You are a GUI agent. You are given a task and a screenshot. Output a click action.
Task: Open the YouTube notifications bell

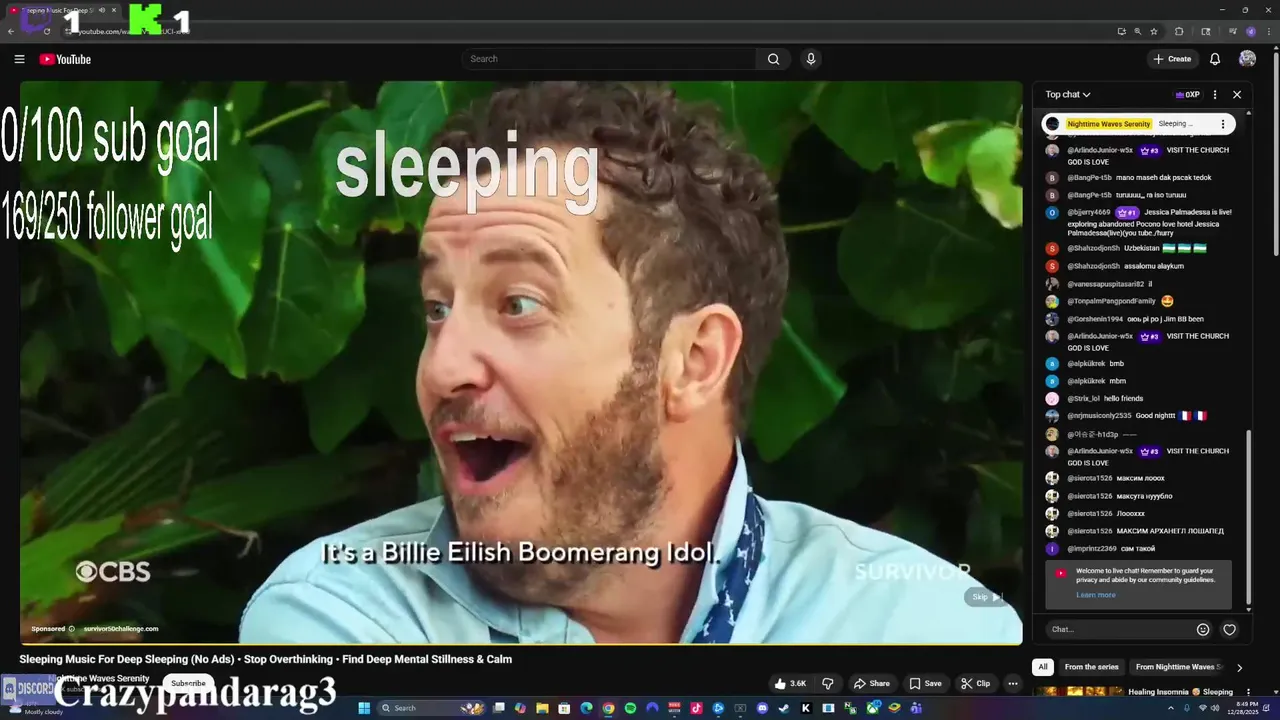pyautogui.click(x=1215, y=59)
